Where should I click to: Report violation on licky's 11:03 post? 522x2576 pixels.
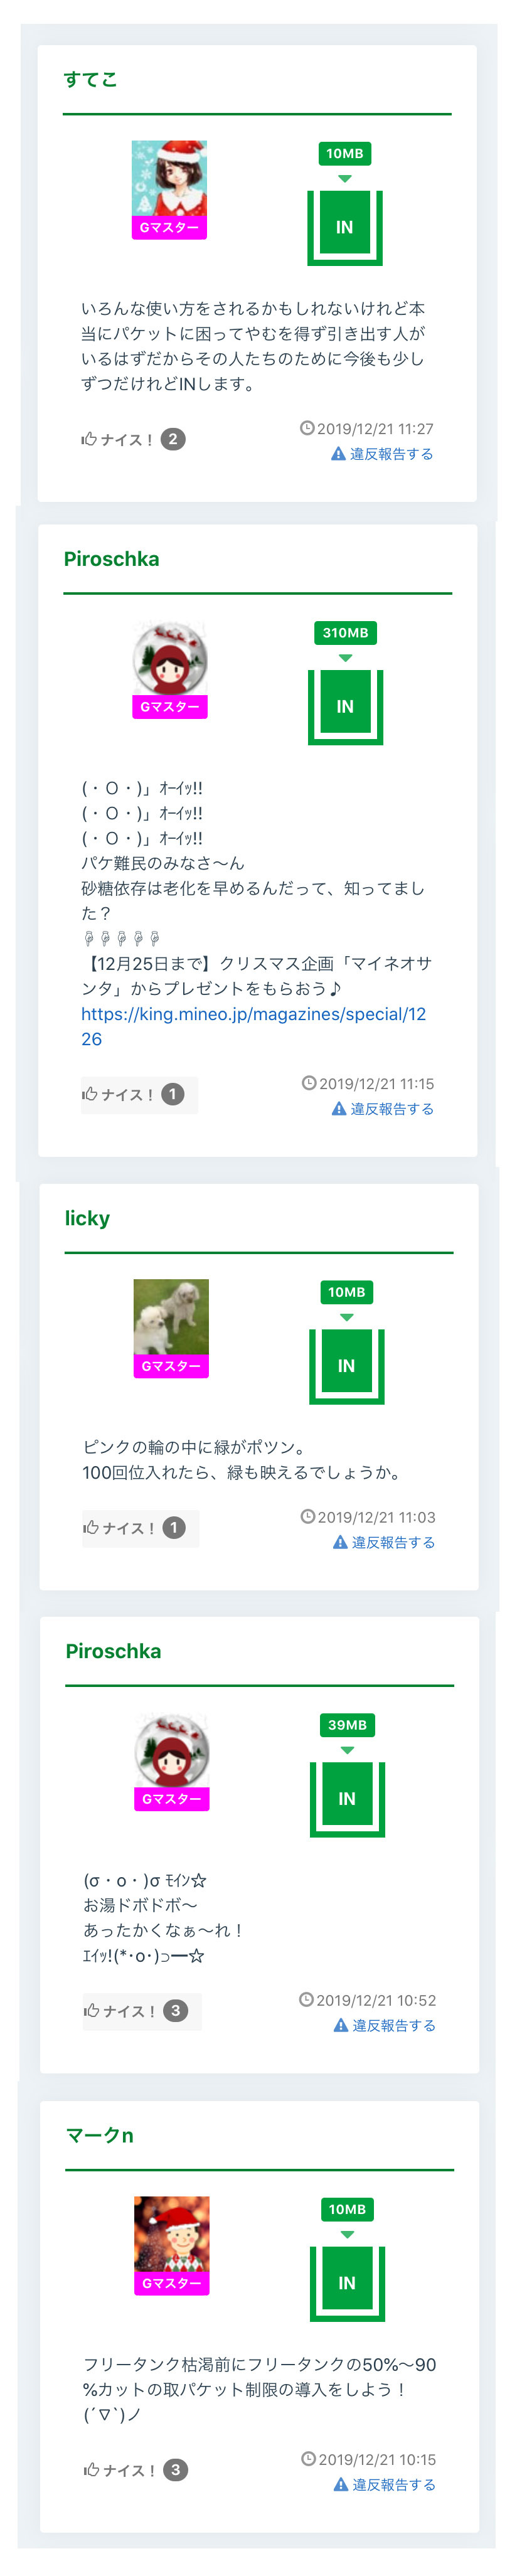click(x=384, y=1542)
